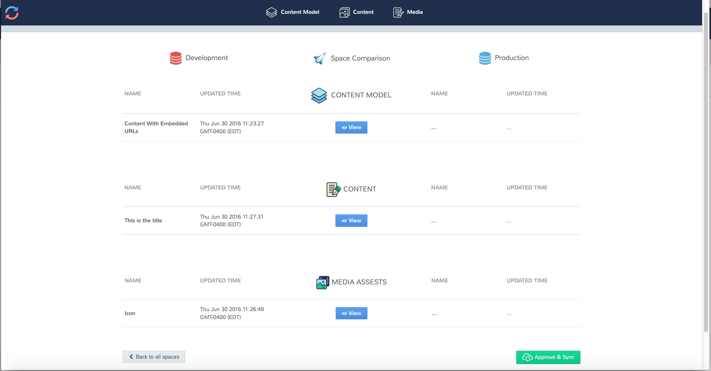Select the Icon row name
The height and width of the screenshot is (371, 711).
[130, 313]
